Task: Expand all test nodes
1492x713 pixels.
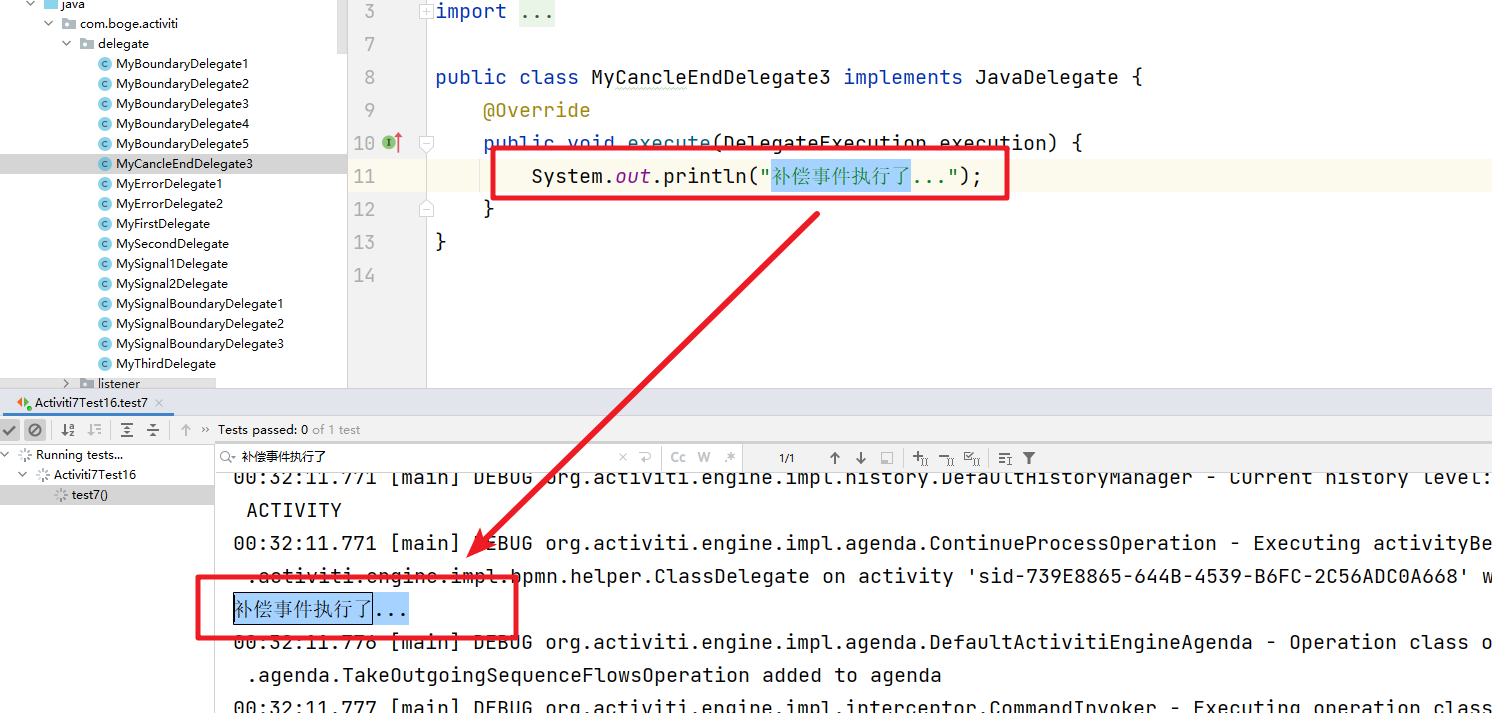Action: pyautogui.click(x=127, y=430)
